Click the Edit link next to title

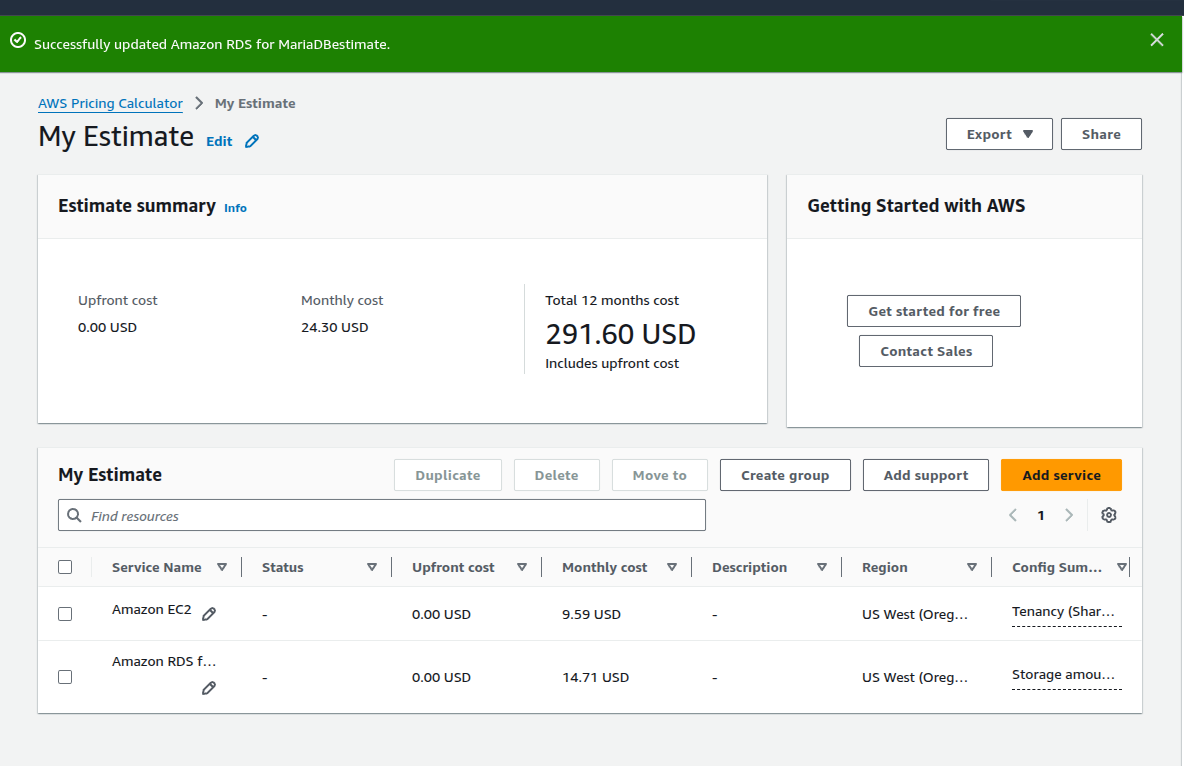click(x=219, y=141)
